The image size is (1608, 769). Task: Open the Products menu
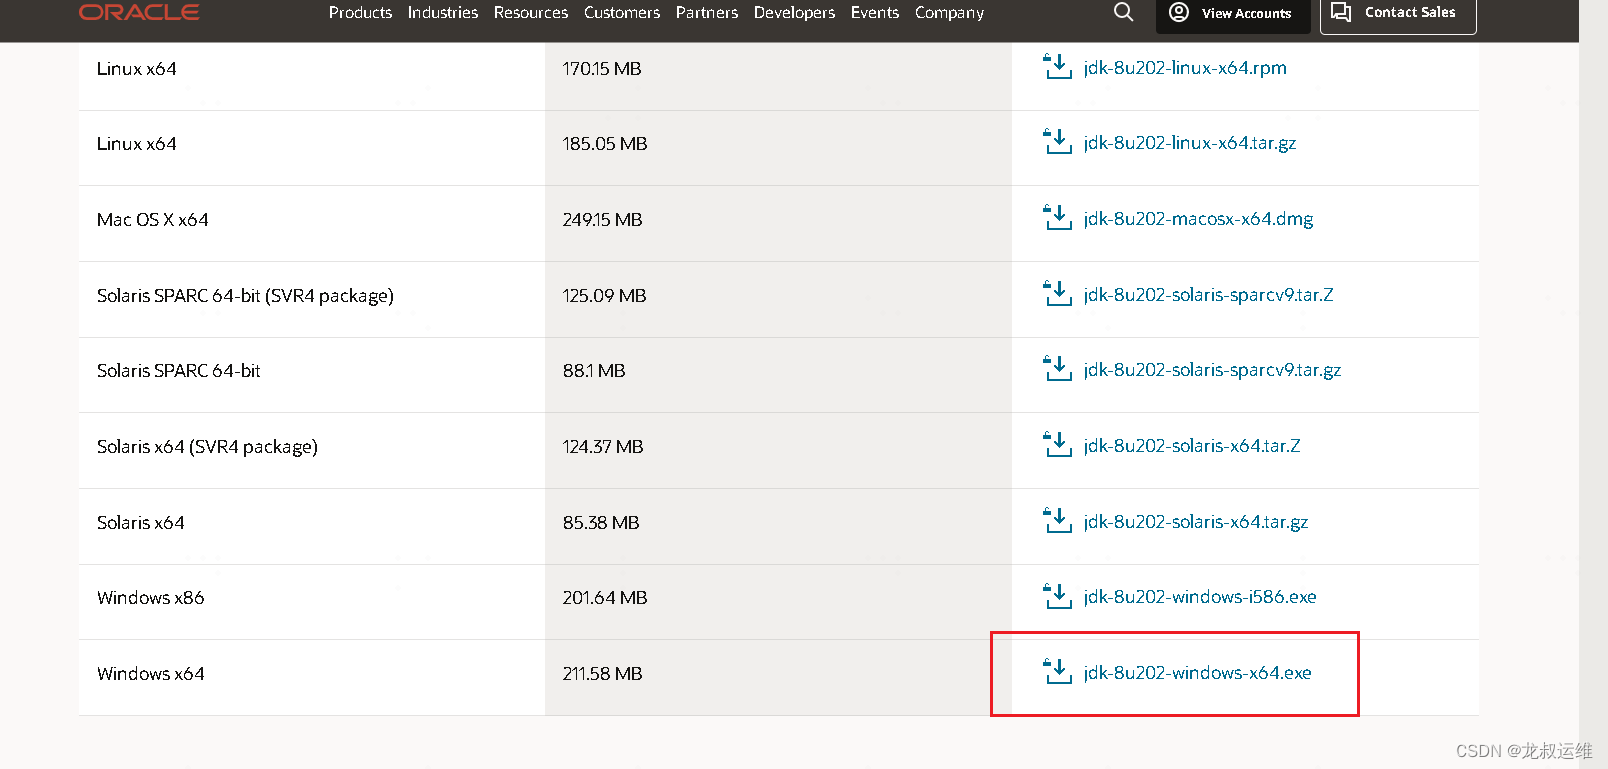click(360, 12)
